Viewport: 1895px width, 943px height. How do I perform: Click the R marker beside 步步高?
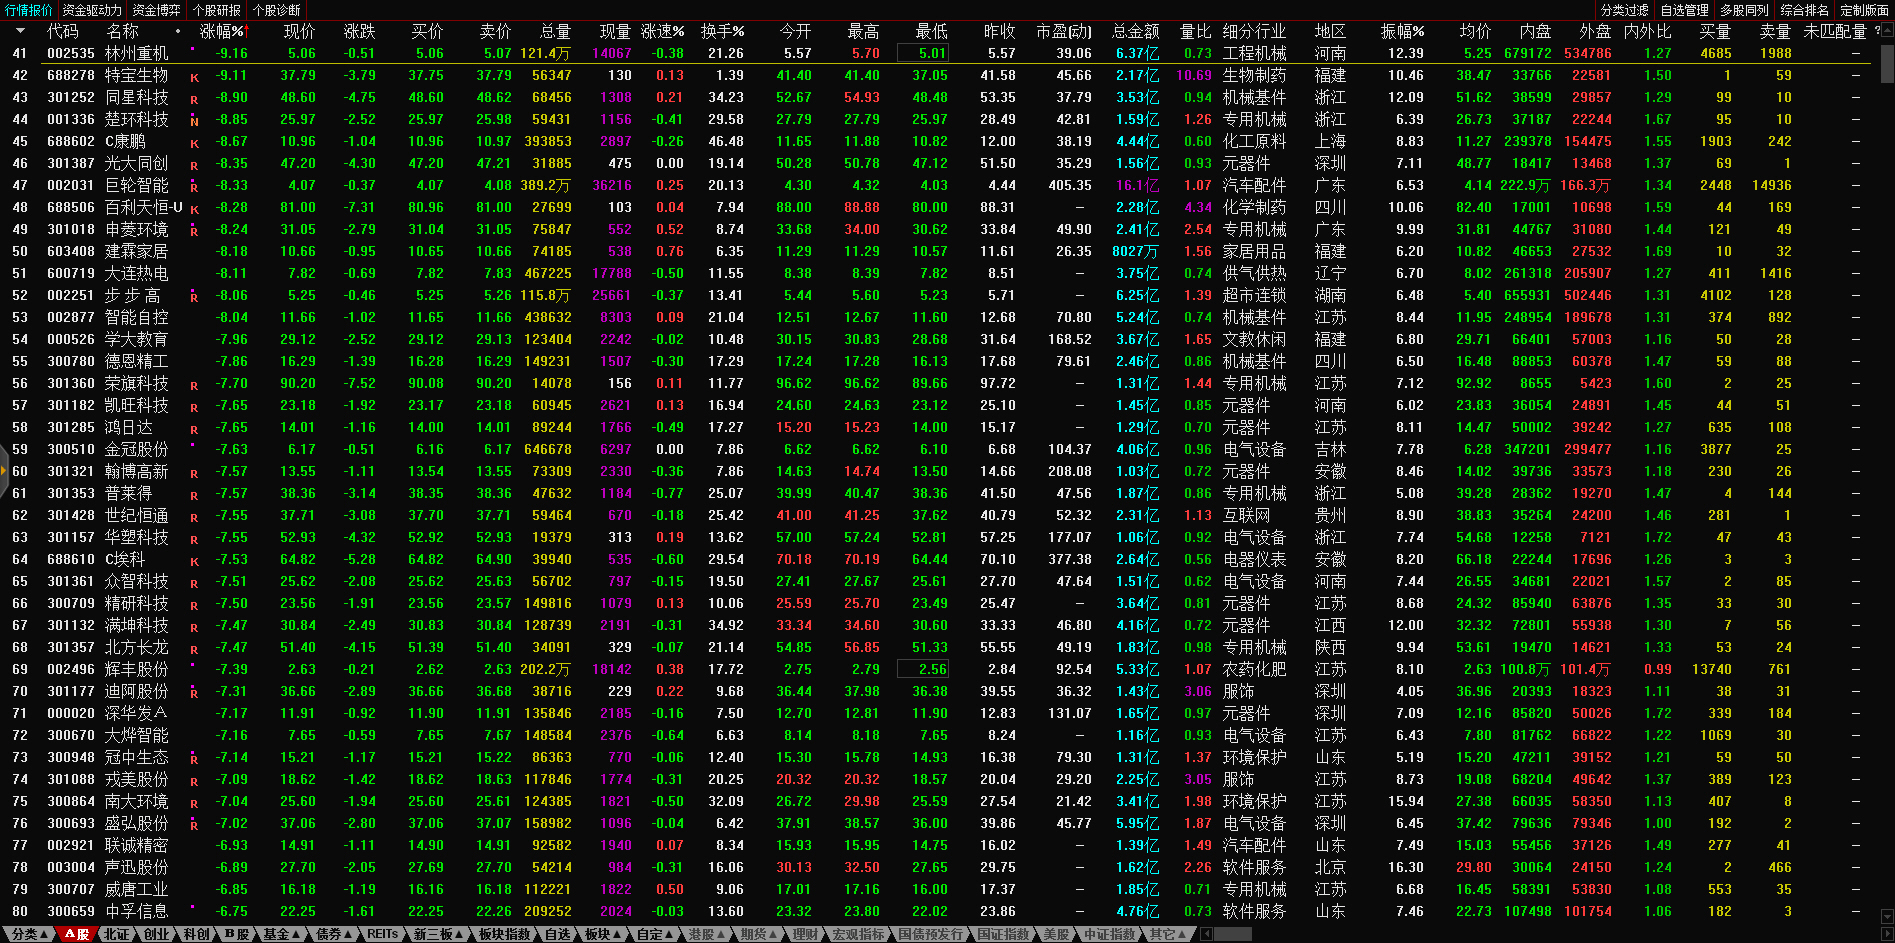(194, 297)
